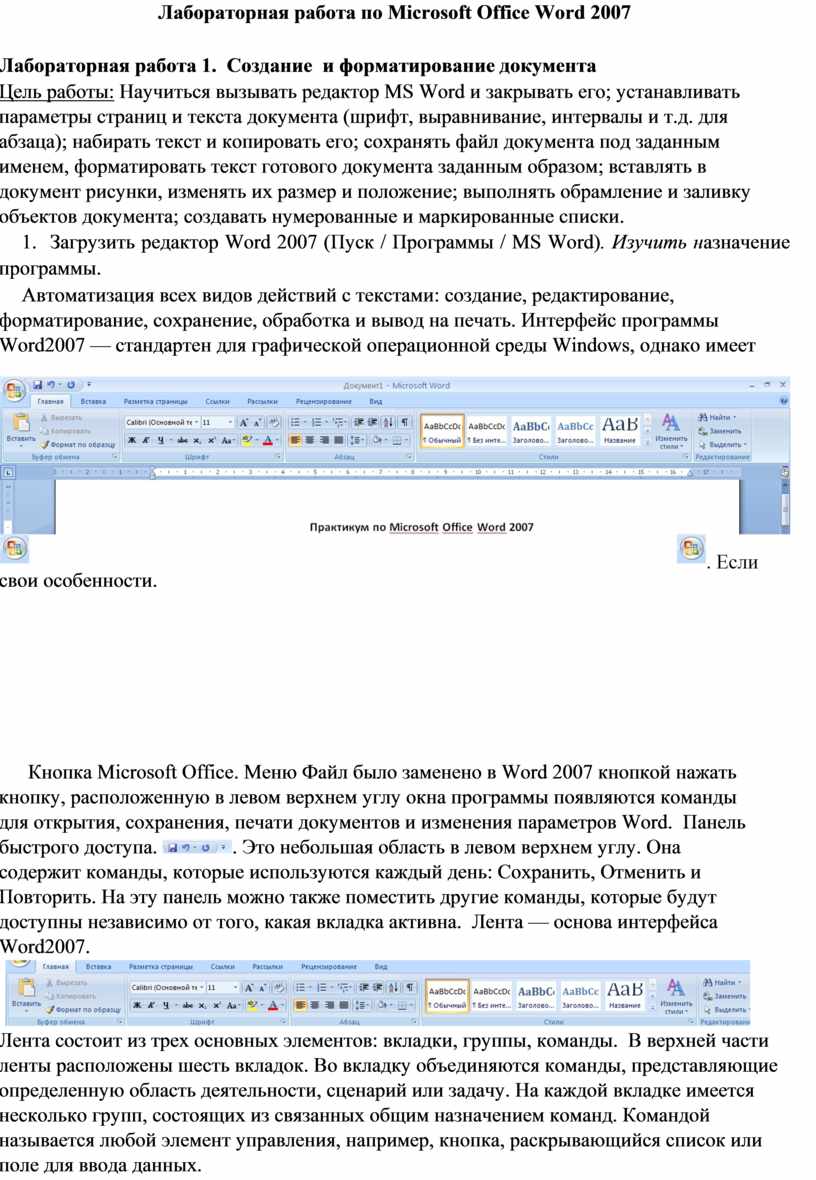Toggle Underline (Ч) in the upper ribbon
Screen dimensions: 816x1180
click(160, 440)
